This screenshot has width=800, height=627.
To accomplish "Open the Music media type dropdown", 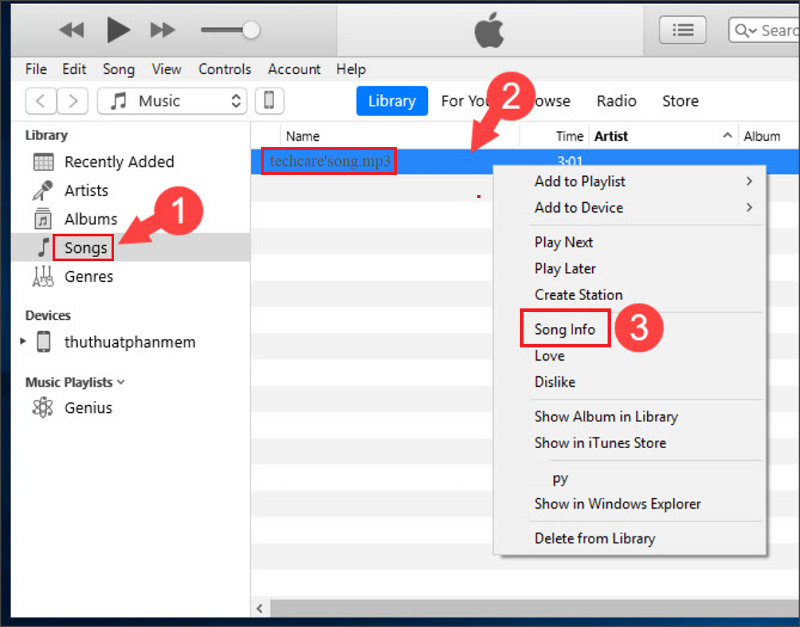I will (x=178, y=101).
